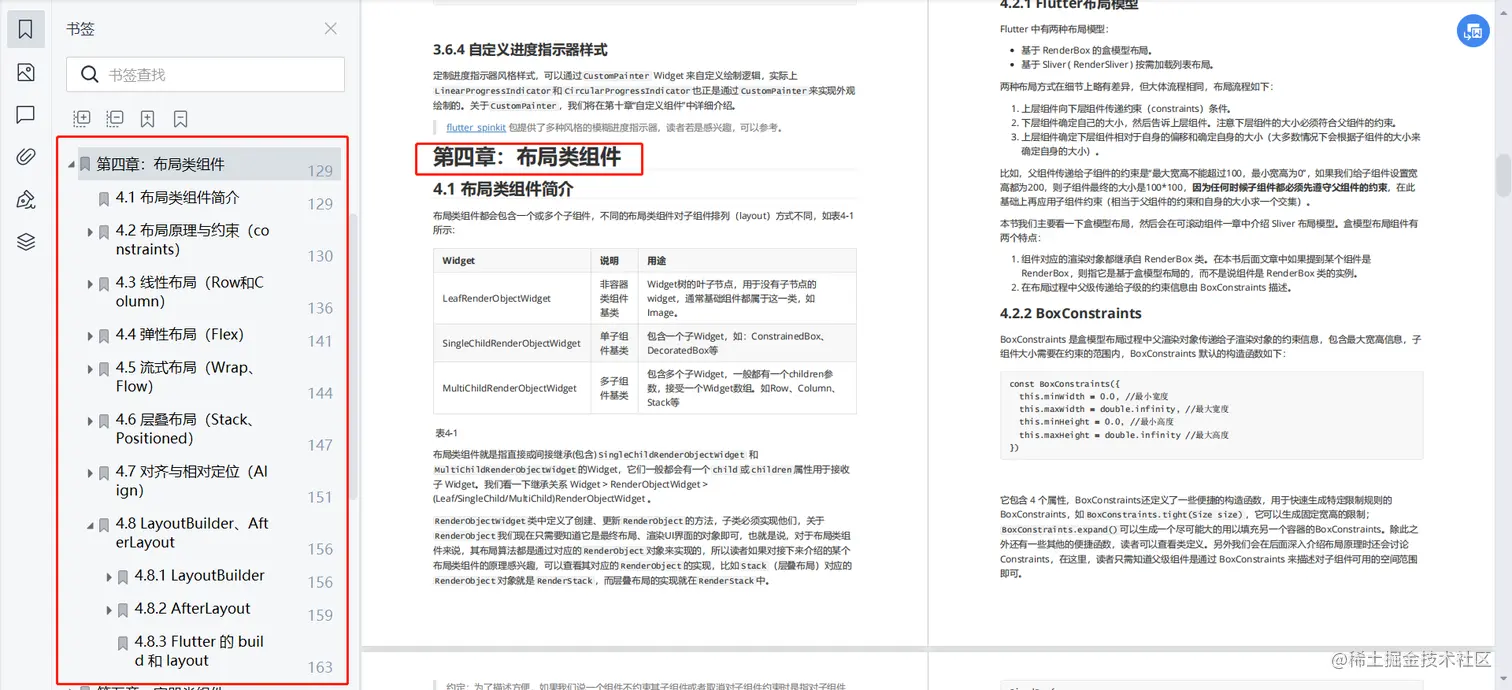Open the flutter_spinkit hyperlink
Viewport: 1512px width, 690px height.
[475, 127]
